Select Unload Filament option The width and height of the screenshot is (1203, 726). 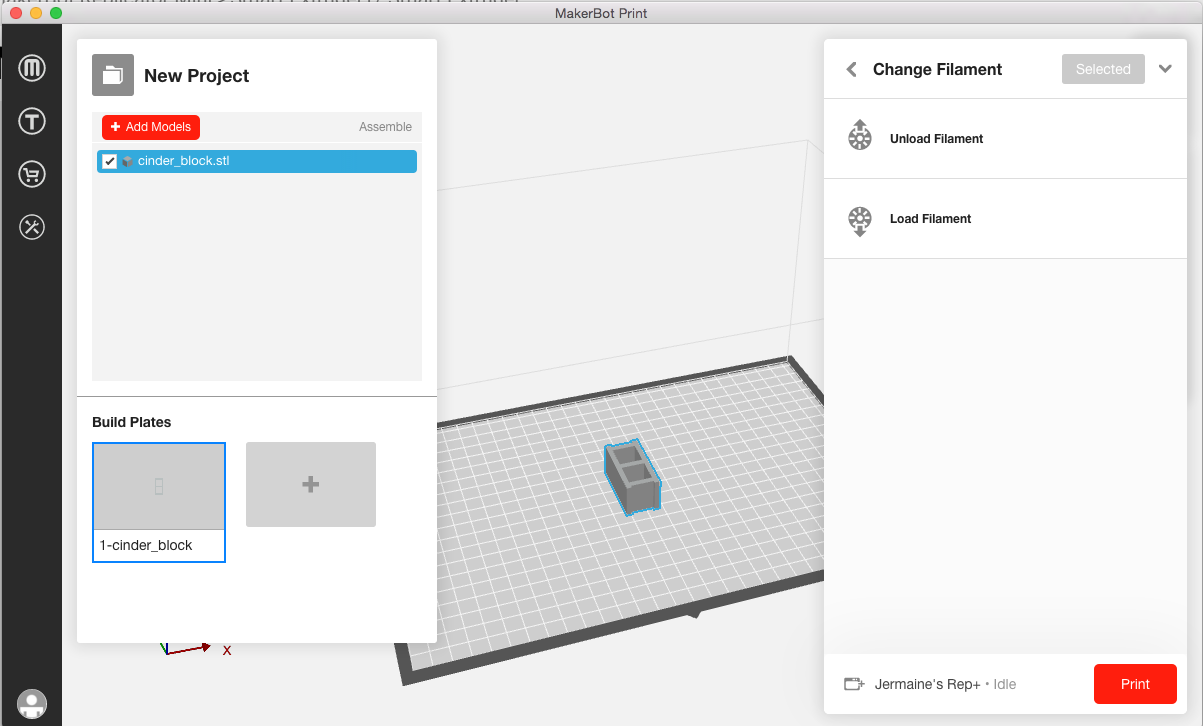1005,139
